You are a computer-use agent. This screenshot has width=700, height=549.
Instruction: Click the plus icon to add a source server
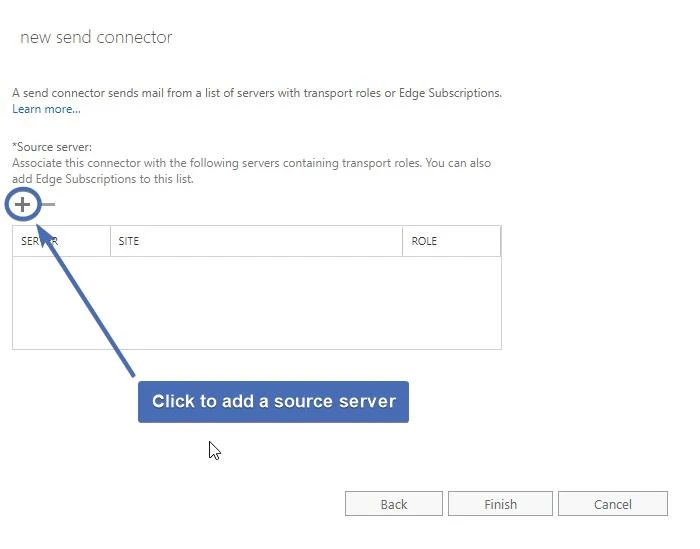tap(22, 205)
